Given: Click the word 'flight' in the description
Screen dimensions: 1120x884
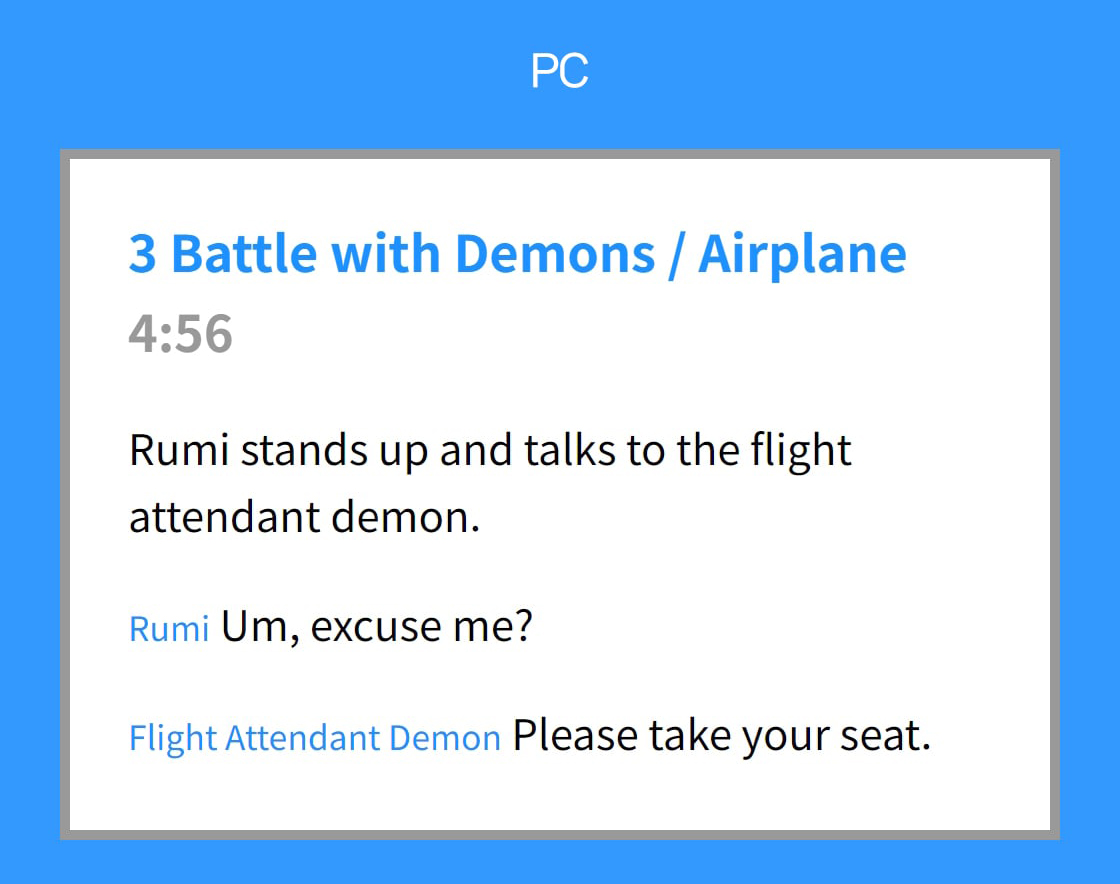Looking at the screenshot, I should [801, 452].
